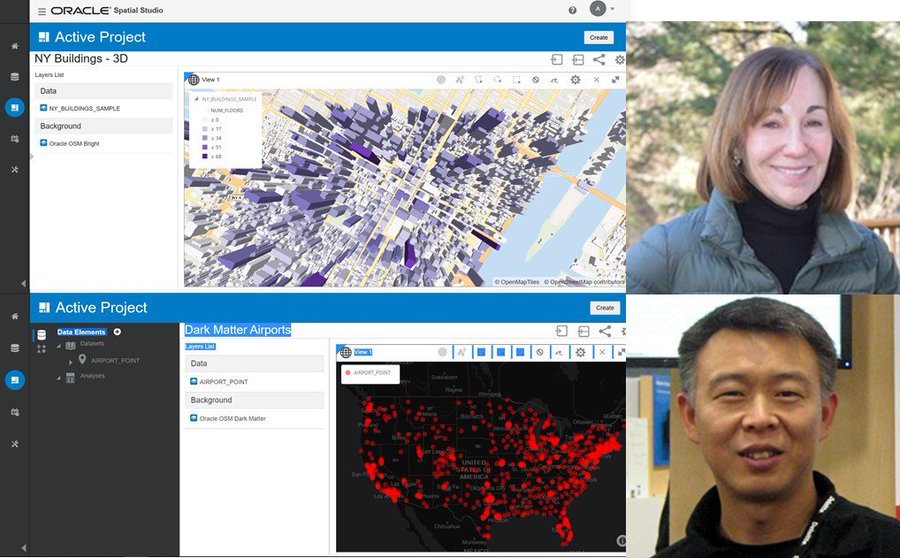Click the Dark Matter Airports project title

point(238,330)
